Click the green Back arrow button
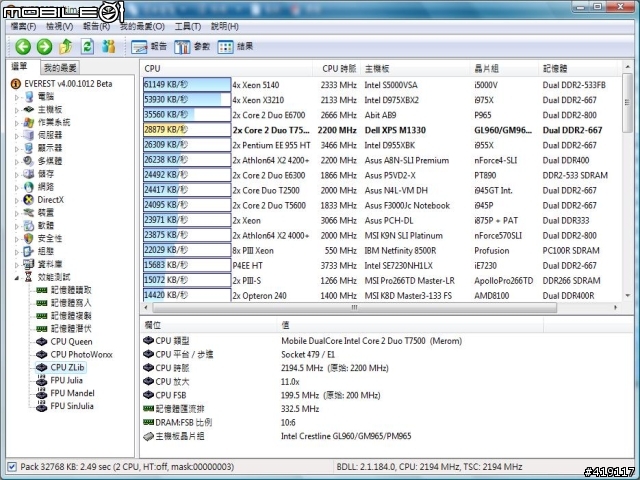This screenshot has height=480, width=640. (23, 47)
